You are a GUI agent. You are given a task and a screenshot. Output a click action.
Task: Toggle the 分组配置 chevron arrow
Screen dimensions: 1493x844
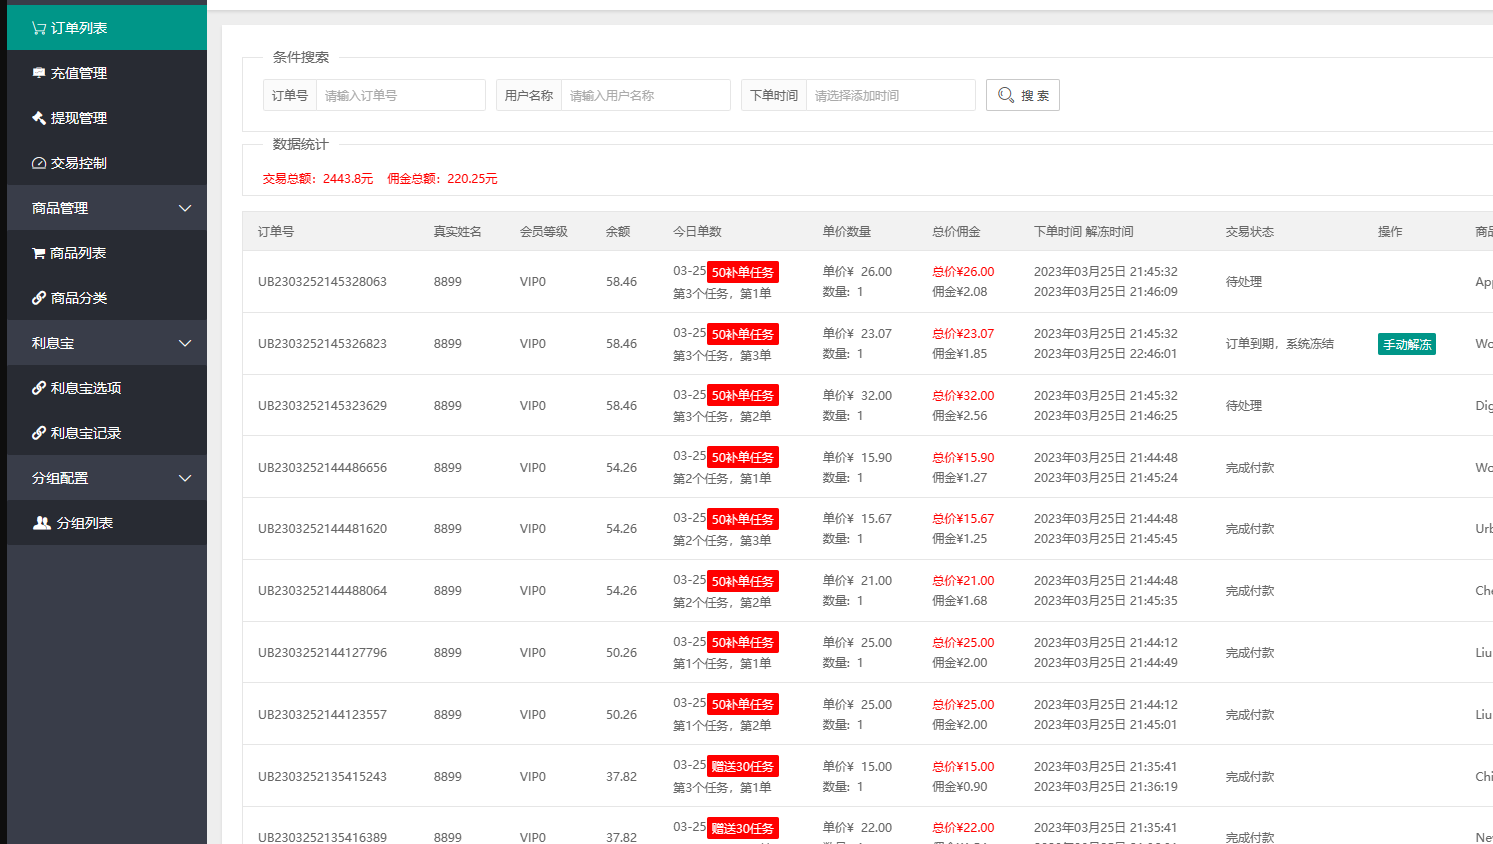pyautogui.click(x=184, y=478)
